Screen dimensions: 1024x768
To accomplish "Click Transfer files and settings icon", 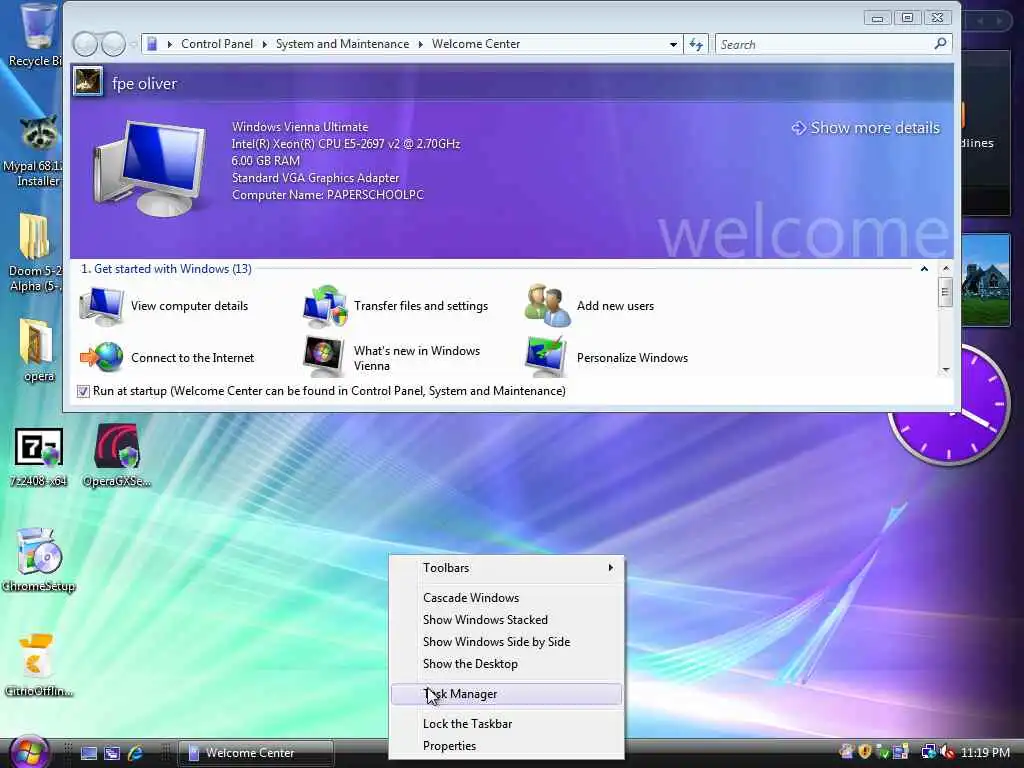I will coord(325,306).
